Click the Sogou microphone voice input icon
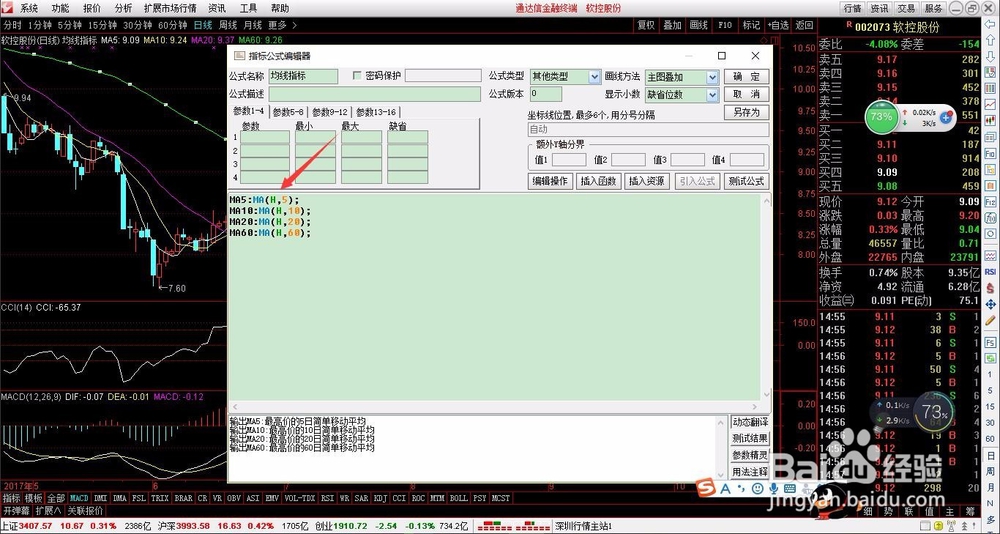Image resolution: width=1000 pixels, height=534 pixels. pos(774,489)
